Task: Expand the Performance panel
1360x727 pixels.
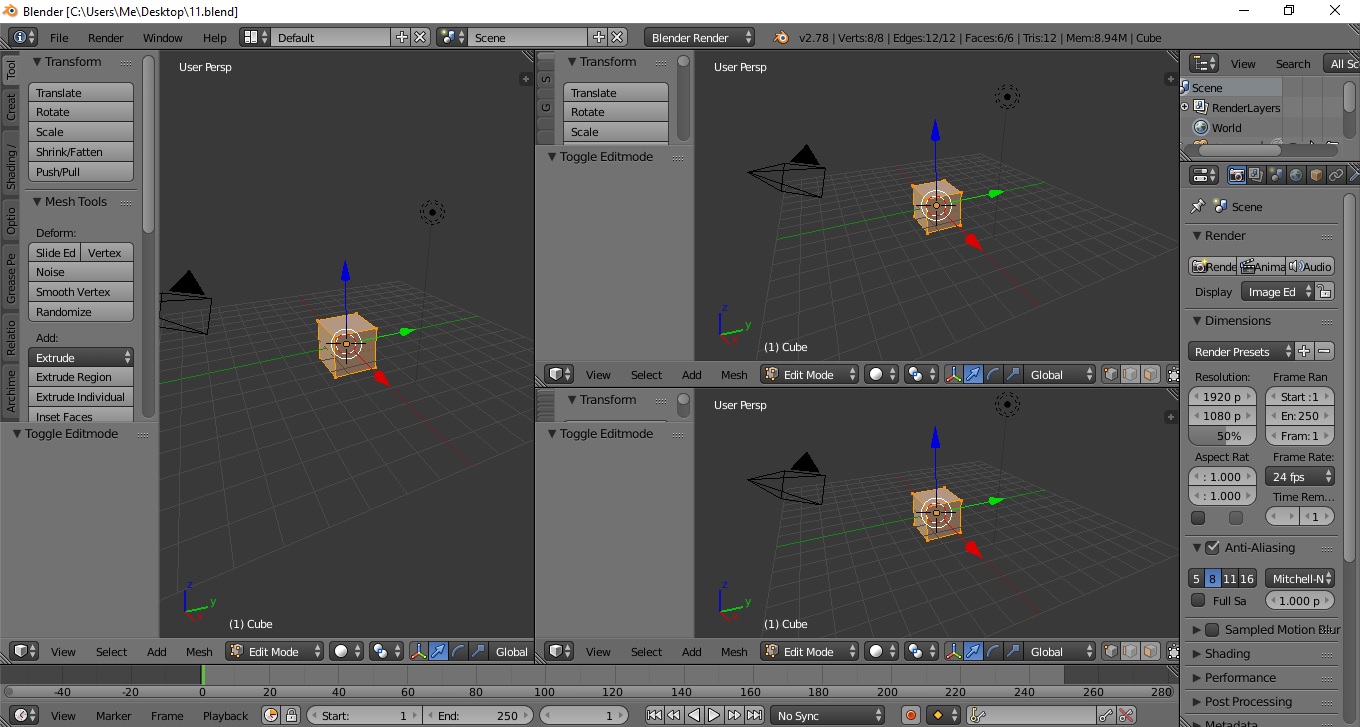Action: [1240, 677]
